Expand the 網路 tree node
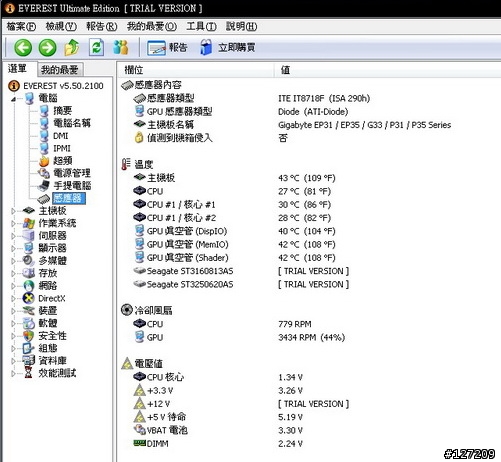 13,286
